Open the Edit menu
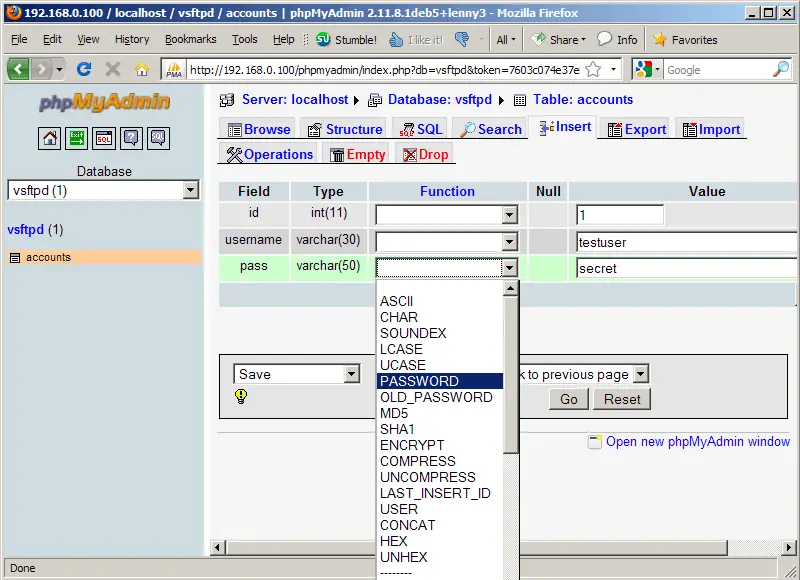 click(52, 39)
